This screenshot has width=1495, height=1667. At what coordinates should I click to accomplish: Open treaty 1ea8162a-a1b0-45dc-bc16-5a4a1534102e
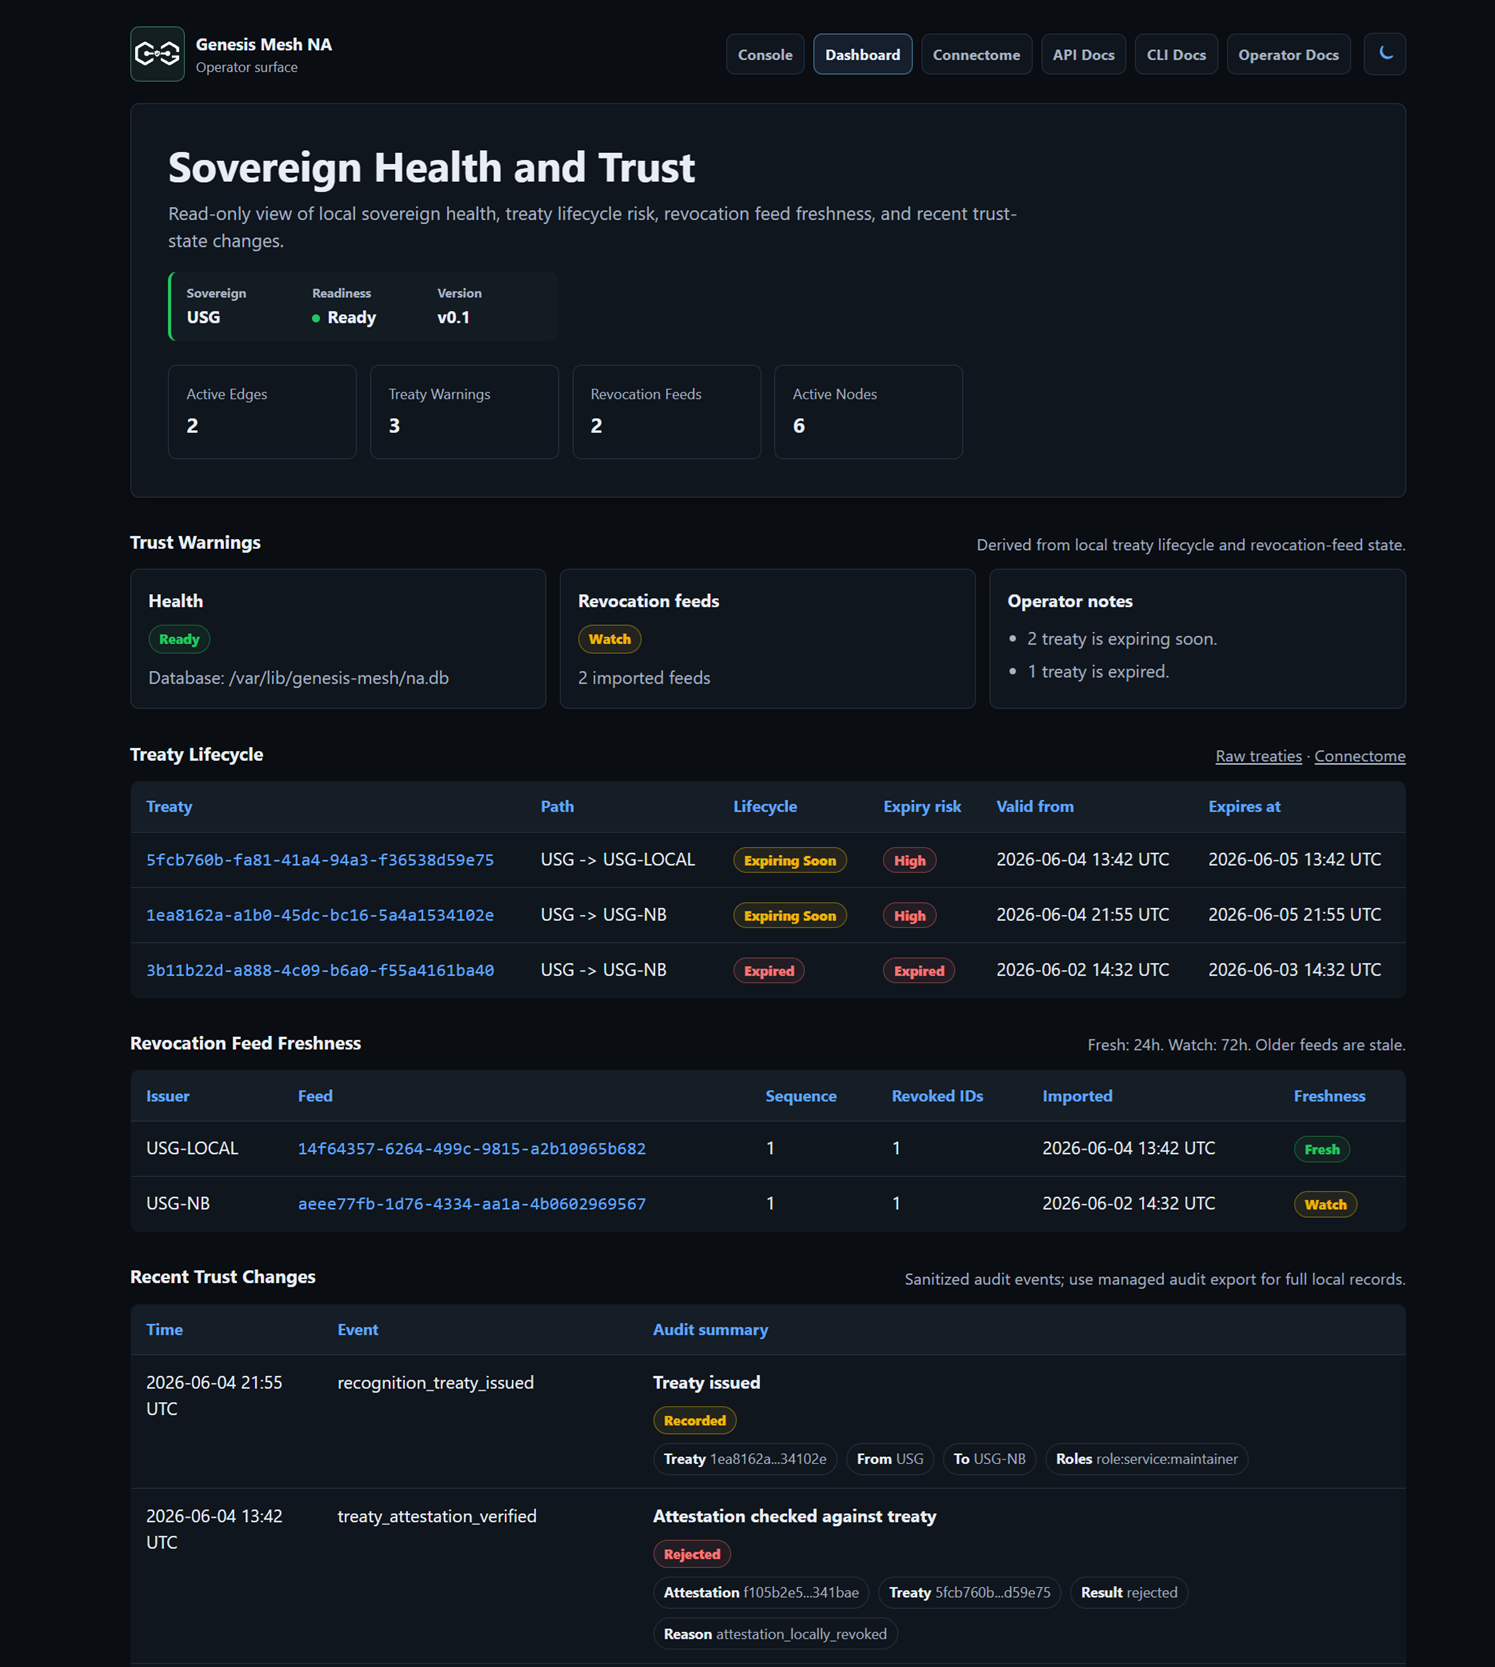click(x=320, y=915)
